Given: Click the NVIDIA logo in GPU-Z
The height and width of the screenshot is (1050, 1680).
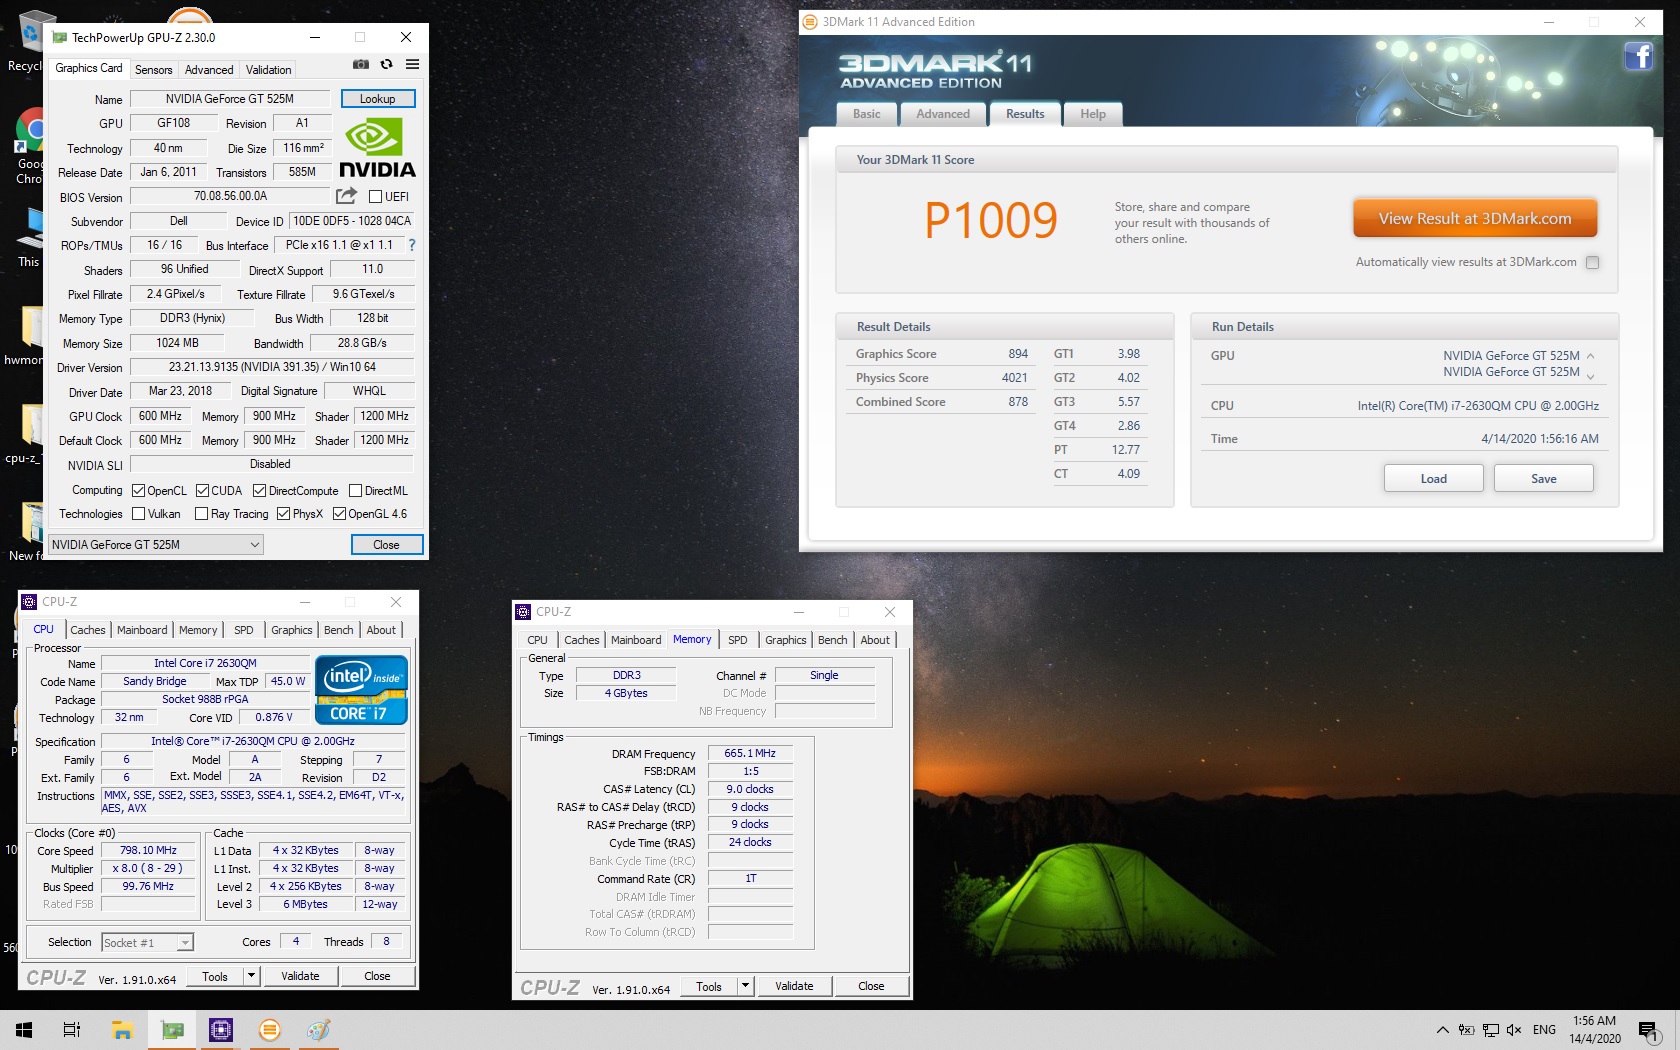Looking at the screenshot, I should coord(377,149).
